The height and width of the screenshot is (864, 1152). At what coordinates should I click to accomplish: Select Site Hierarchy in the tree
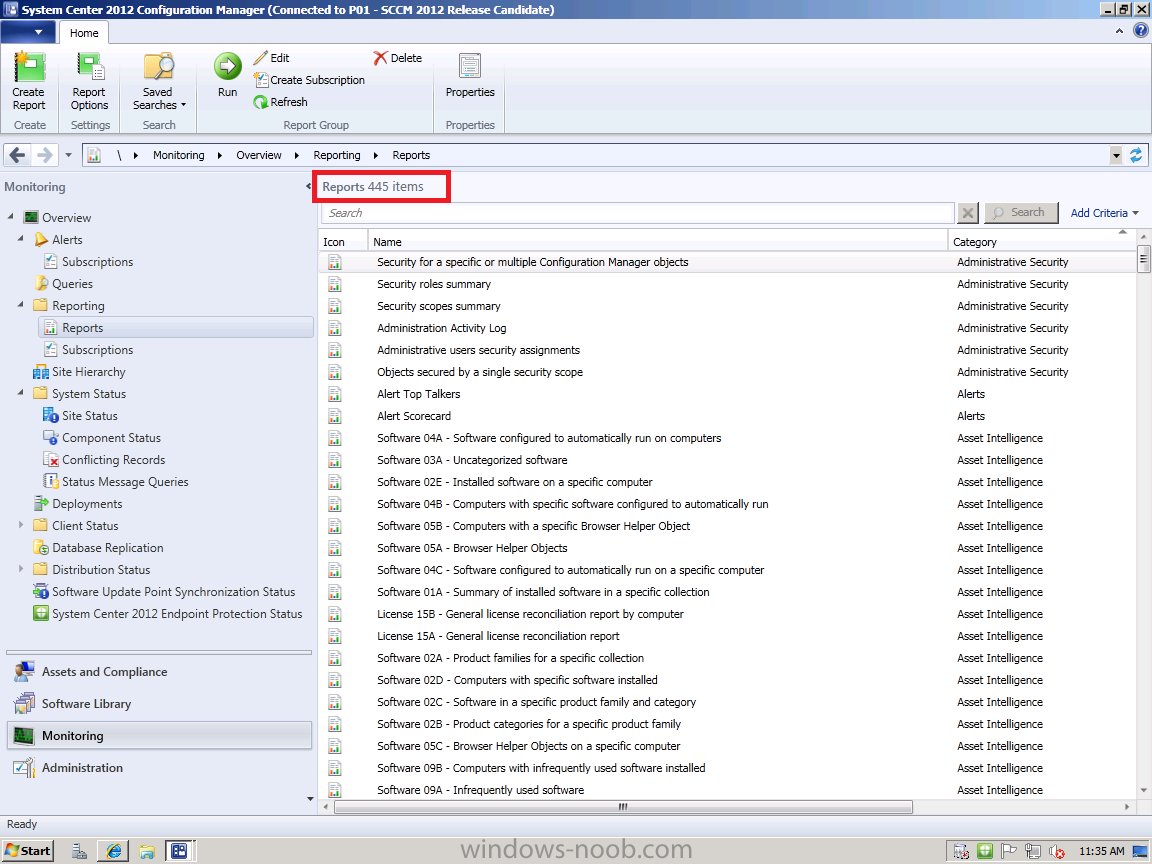click(88, 372)
